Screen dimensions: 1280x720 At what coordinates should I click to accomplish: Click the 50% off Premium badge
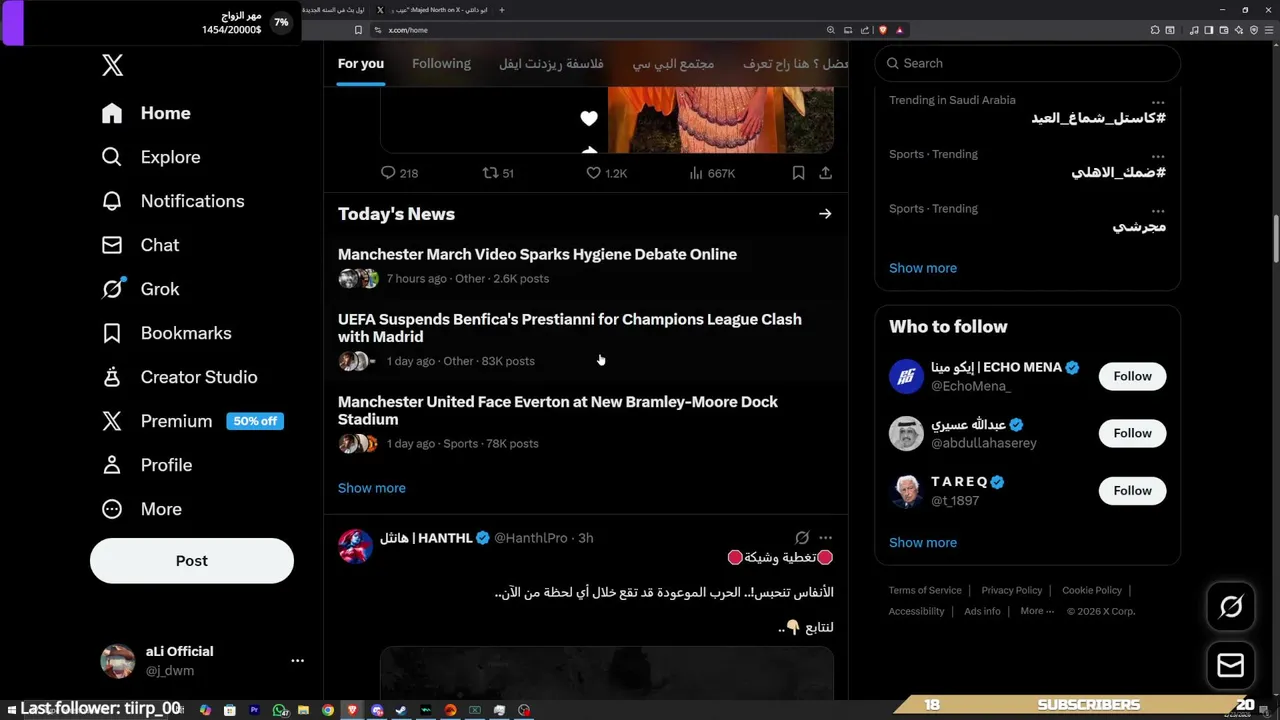[x=255, y=421]
